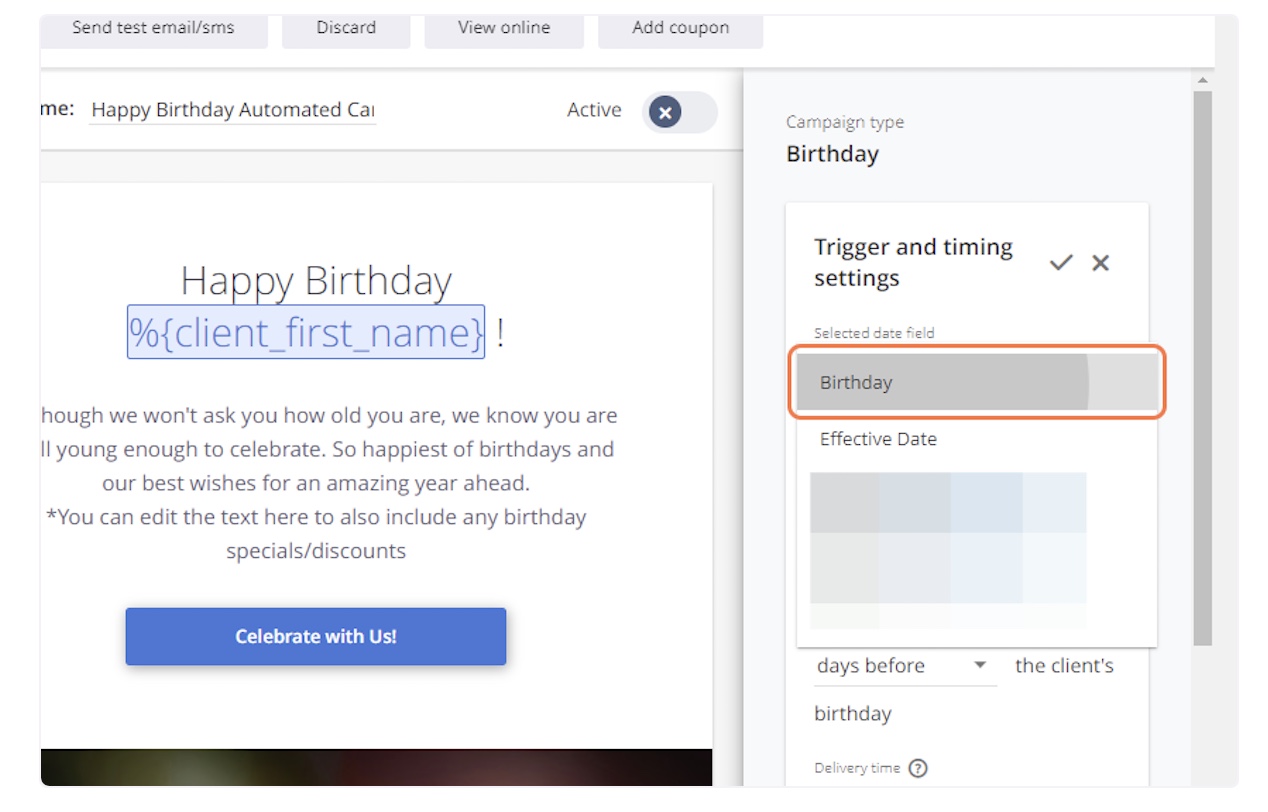Cancel trigger settings with X icon
Image resolution: width=1268 pixels, height=812 pixels.
point(1101,263)
